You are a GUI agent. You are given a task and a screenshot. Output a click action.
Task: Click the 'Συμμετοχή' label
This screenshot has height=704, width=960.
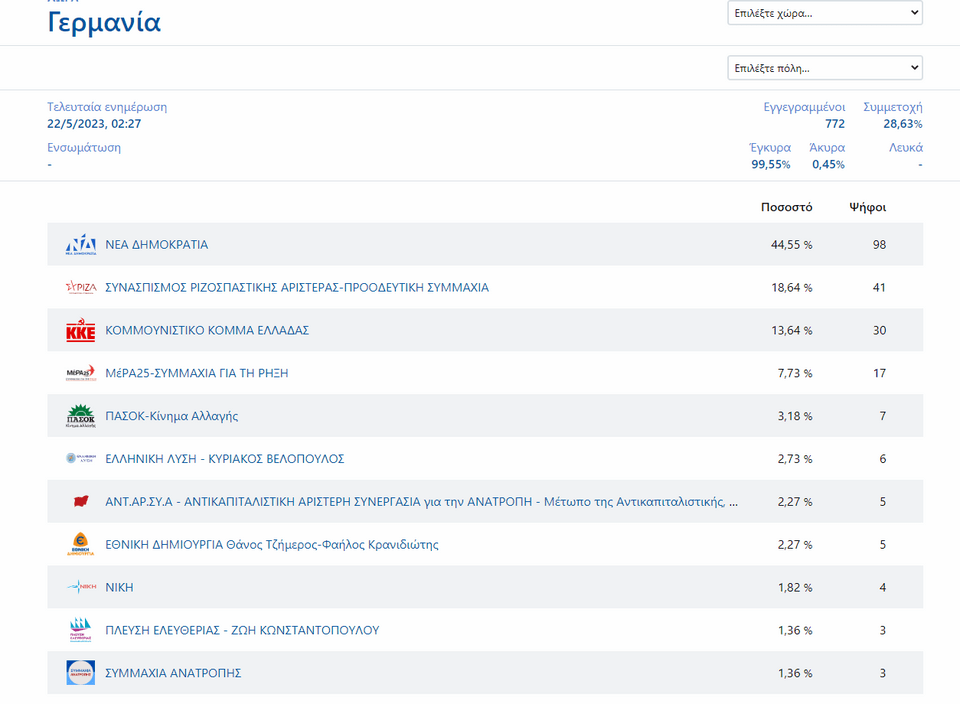tap(893, 107)
